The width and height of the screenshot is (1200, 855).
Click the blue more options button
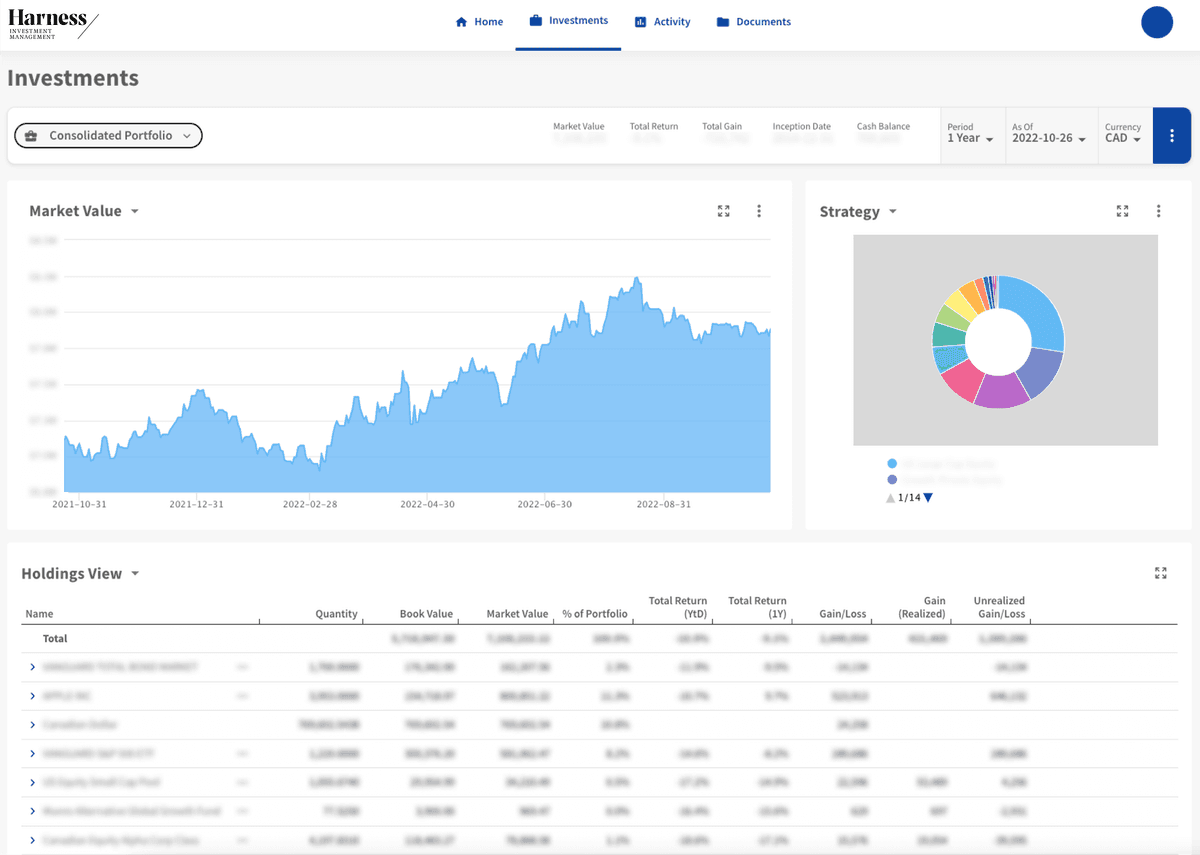point(1171,136)
